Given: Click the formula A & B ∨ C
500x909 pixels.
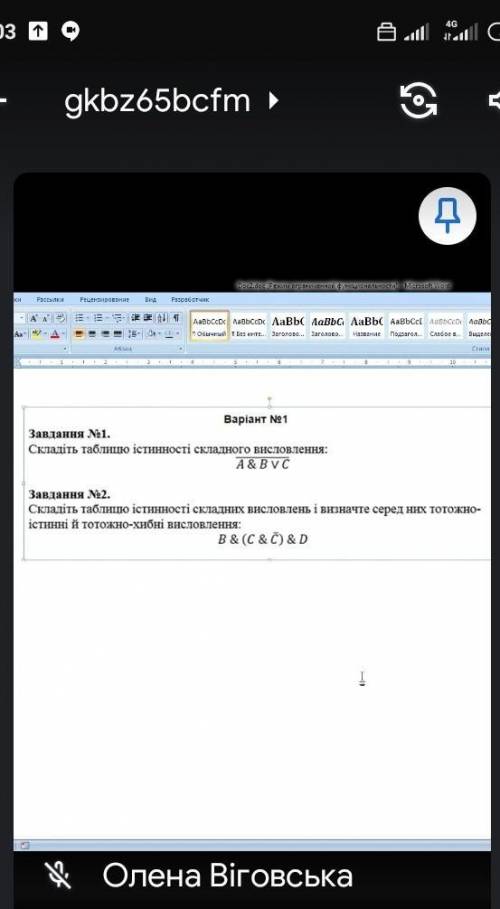Looking at the screenshot, I should [262, 464].
